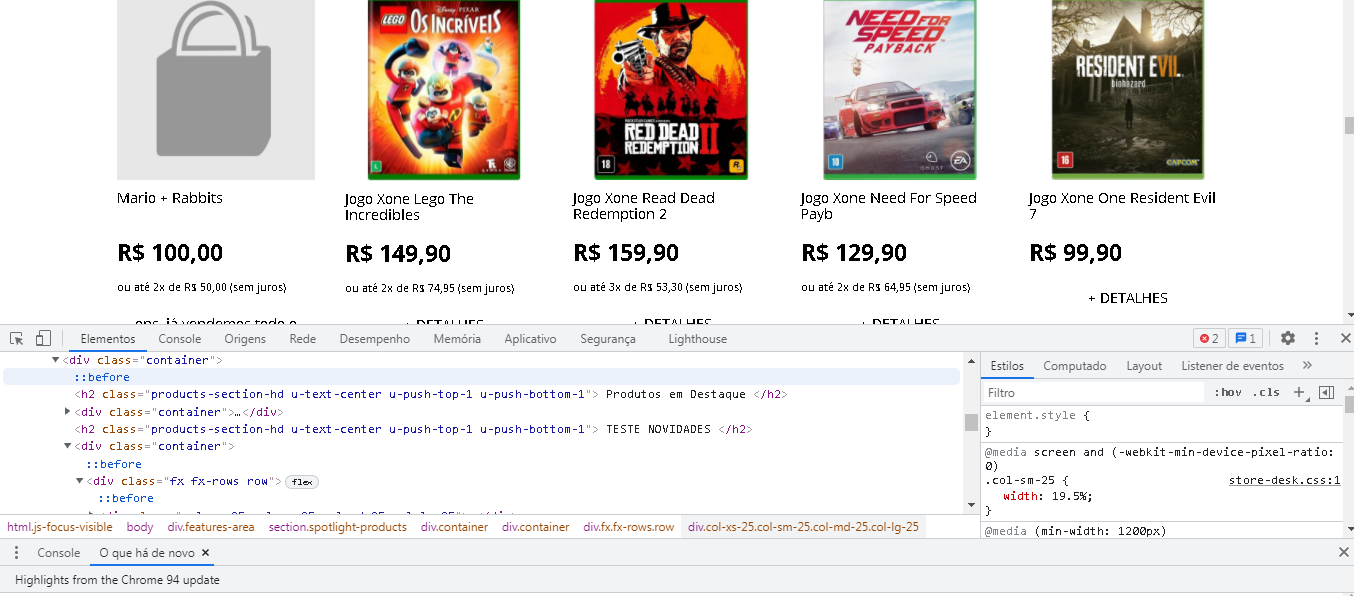Toggle device toolbar emulation icon
1354x596 pixels.
click(43, 339)
